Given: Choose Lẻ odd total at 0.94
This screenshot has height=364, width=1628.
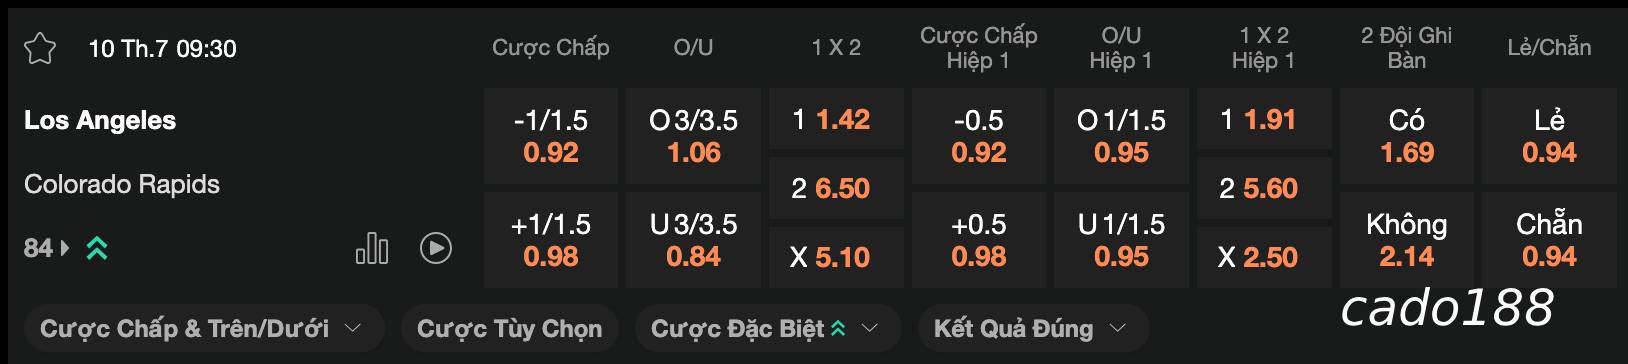Looking at the screenshot, I should pyautogui.click(x=1549, y=136).
